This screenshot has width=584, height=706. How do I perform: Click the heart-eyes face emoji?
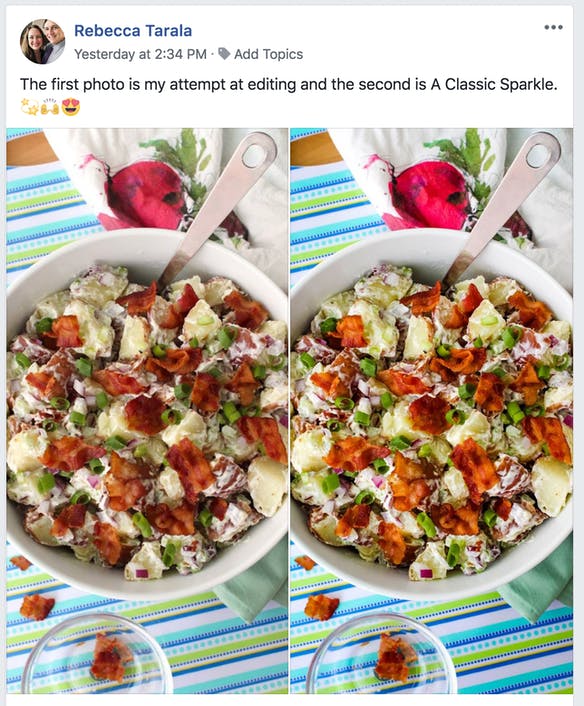[71, 108]
